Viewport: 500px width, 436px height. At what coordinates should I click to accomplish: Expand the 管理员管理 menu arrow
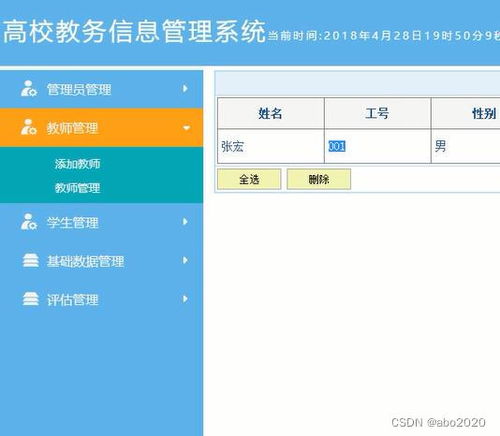point(185,89)
